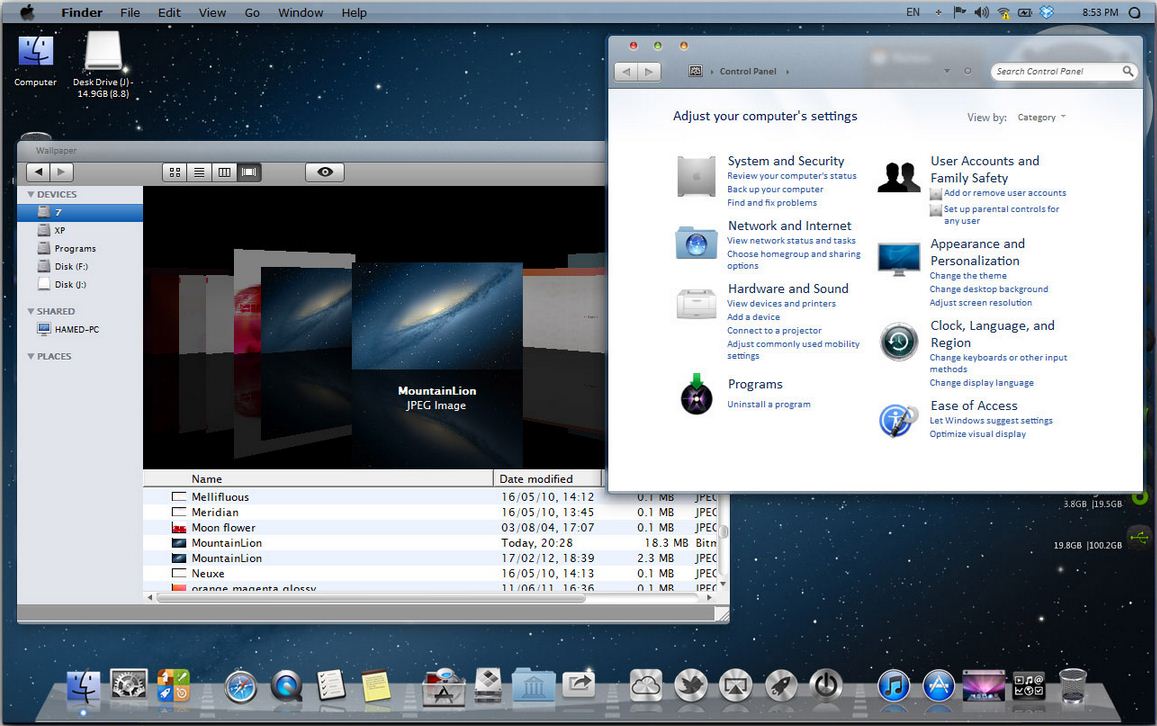Open Reminders checklist in the dock
The height and width of the screenshot is (726, 1157).
(331, 685)
